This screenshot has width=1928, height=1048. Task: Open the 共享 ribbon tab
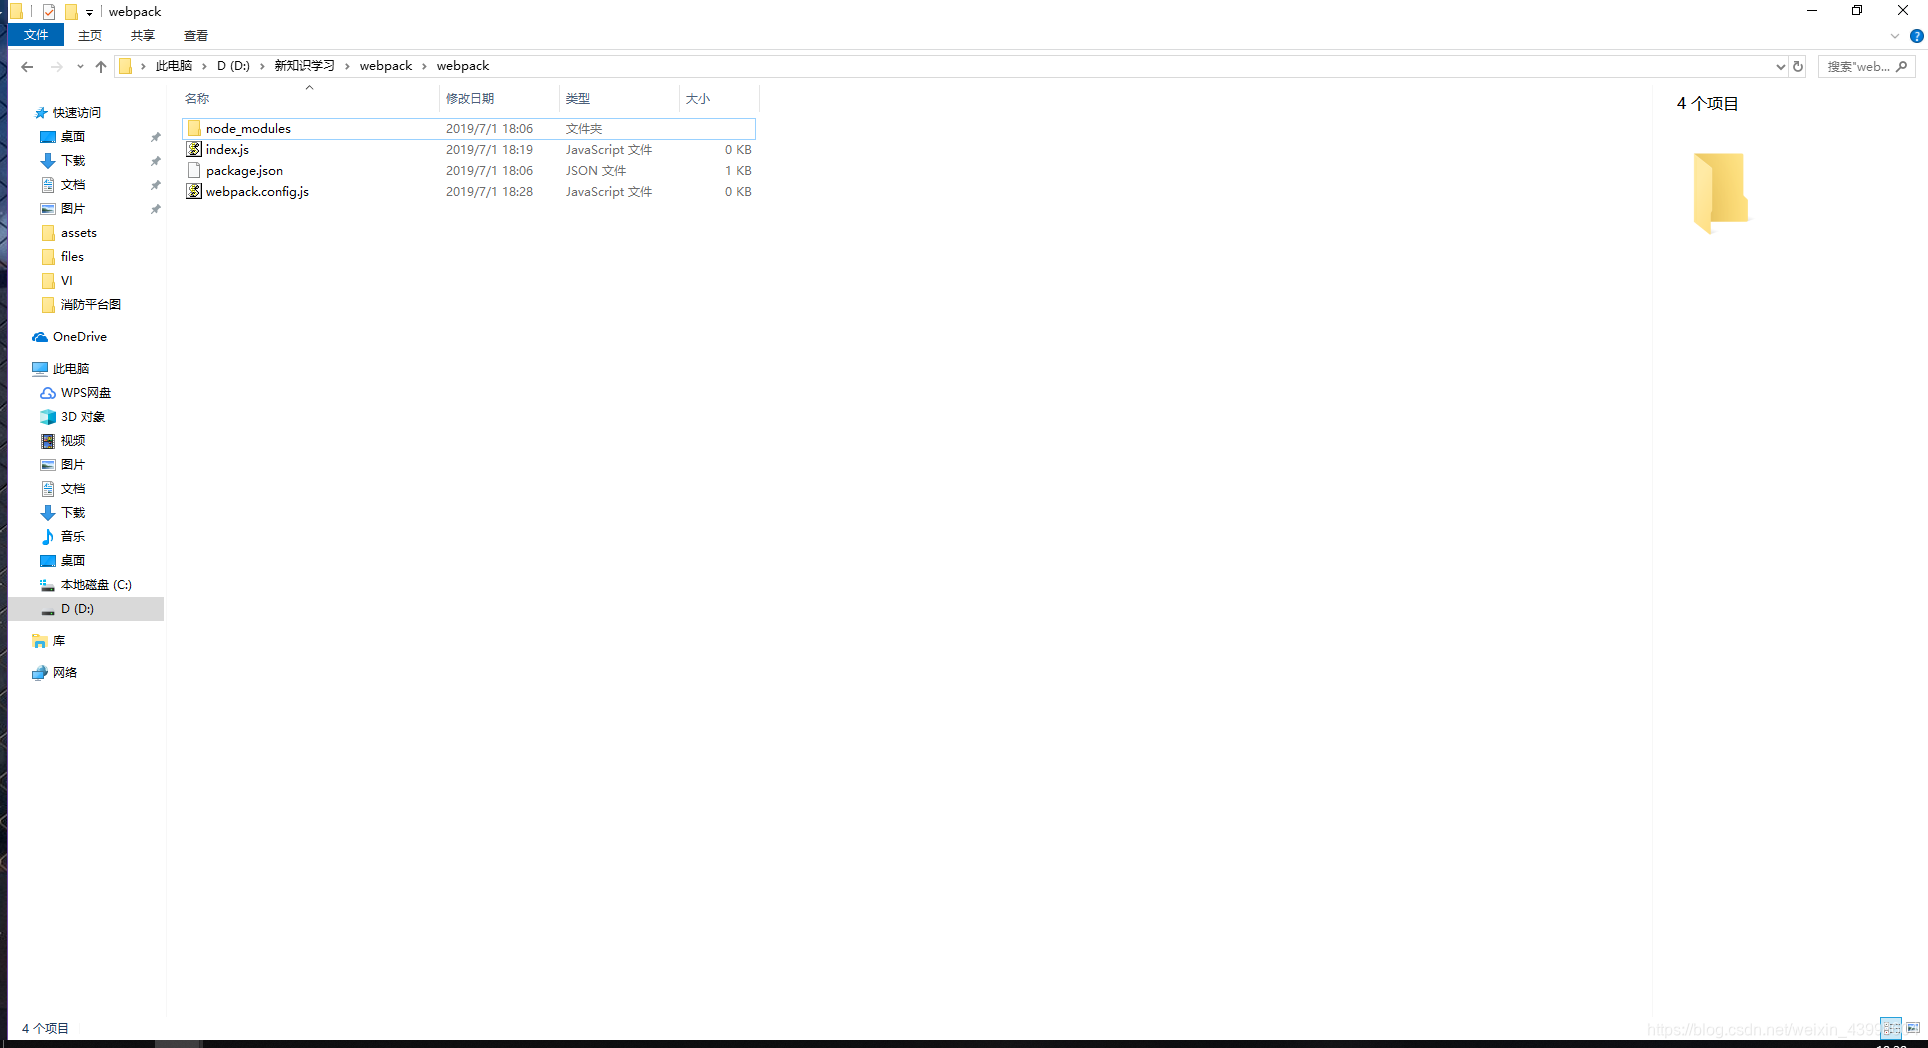tap(143, 35)
